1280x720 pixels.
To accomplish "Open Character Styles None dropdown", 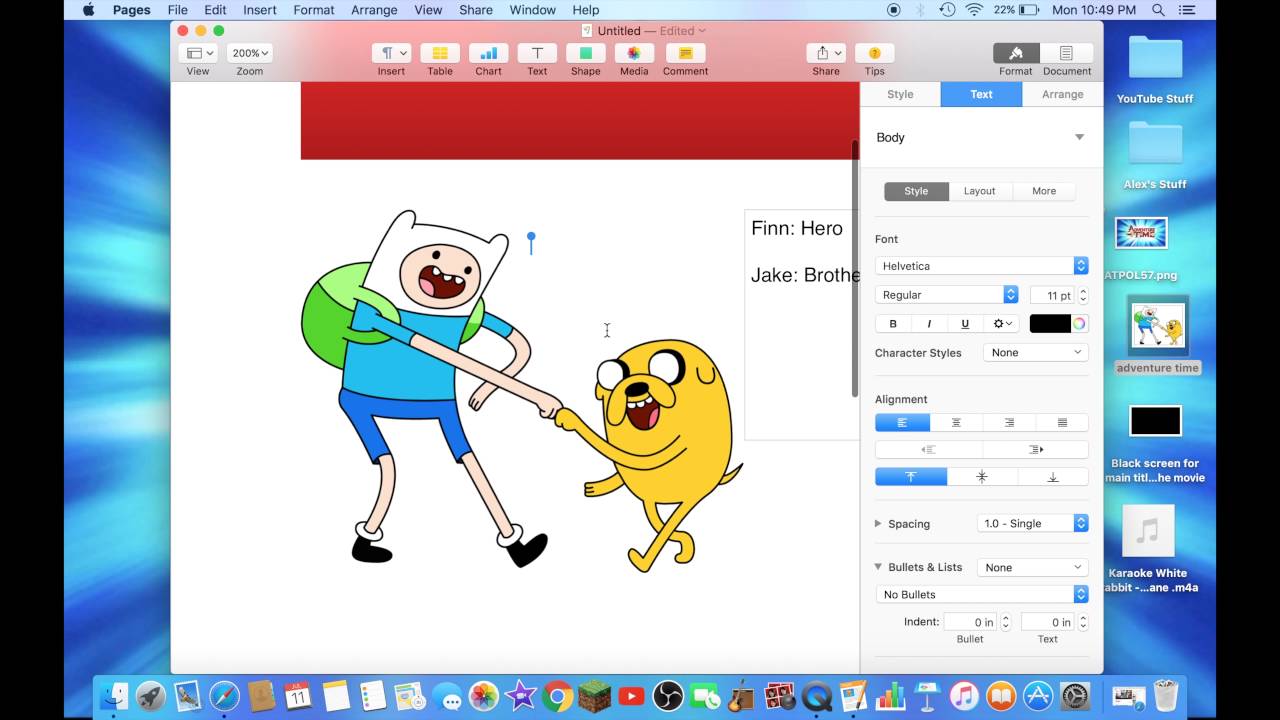I will pos(1035,352).
